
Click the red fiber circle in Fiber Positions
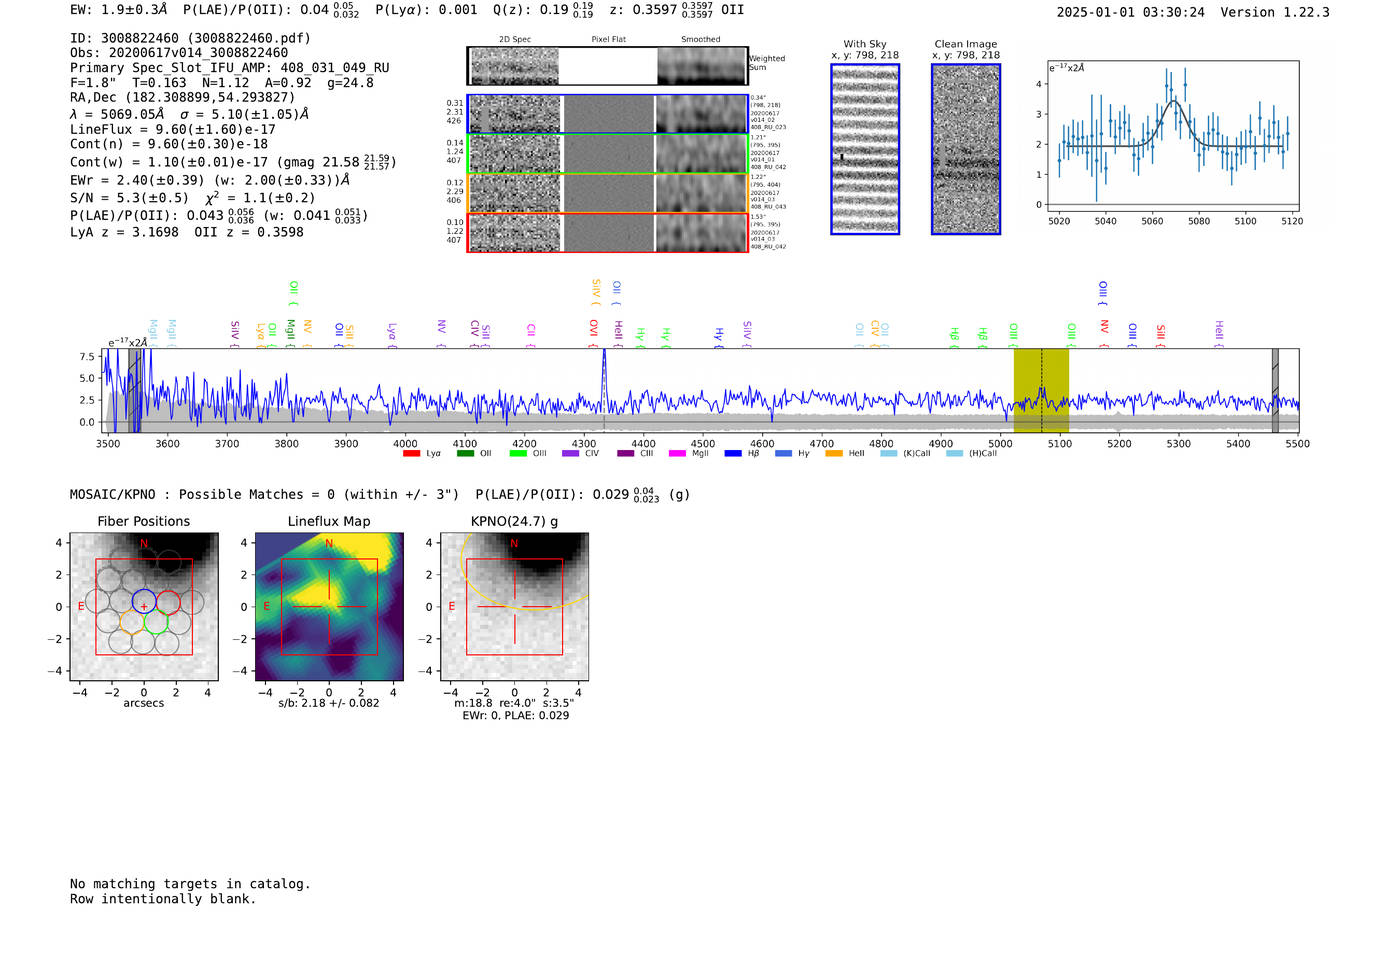click(x=168, y=602)
